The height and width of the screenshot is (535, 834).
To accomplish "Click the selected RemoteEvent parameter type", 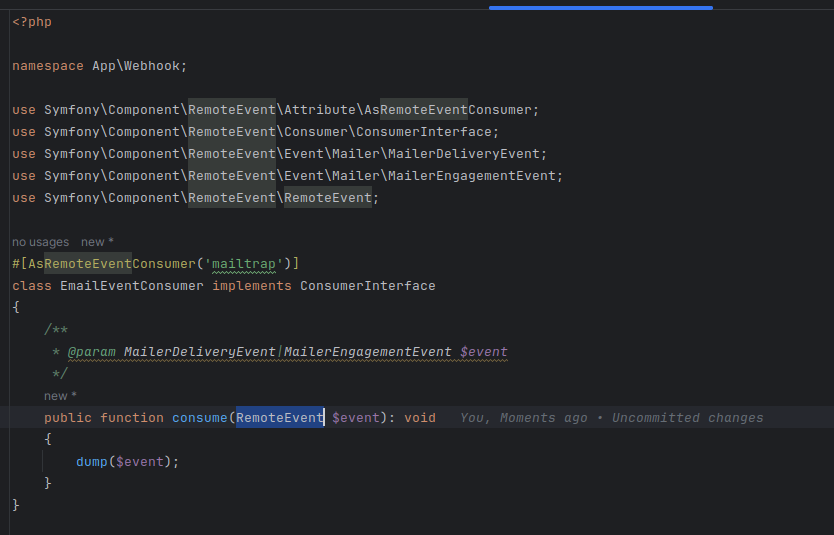I will [x=280, y=417].
